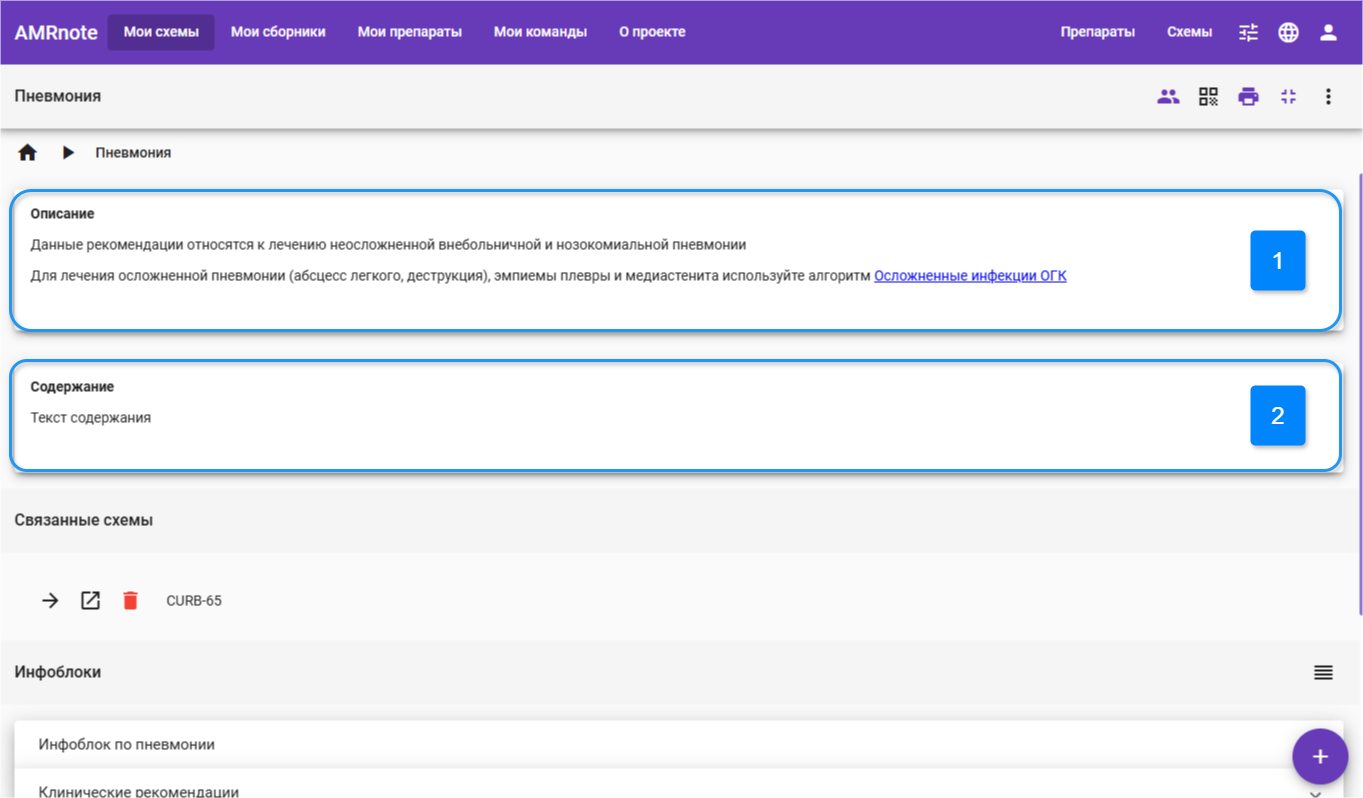Click Текст содержания text
This screenshot has height=798, width=1363.
[x=90, y=418]
